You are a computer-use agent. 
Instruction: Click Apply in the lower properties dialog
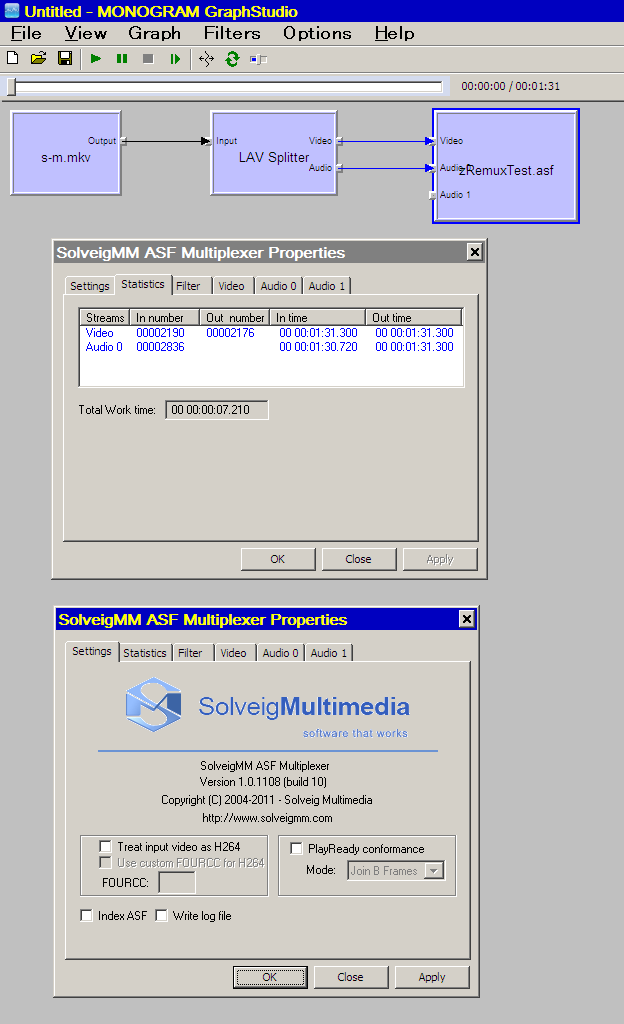[432, 977]
